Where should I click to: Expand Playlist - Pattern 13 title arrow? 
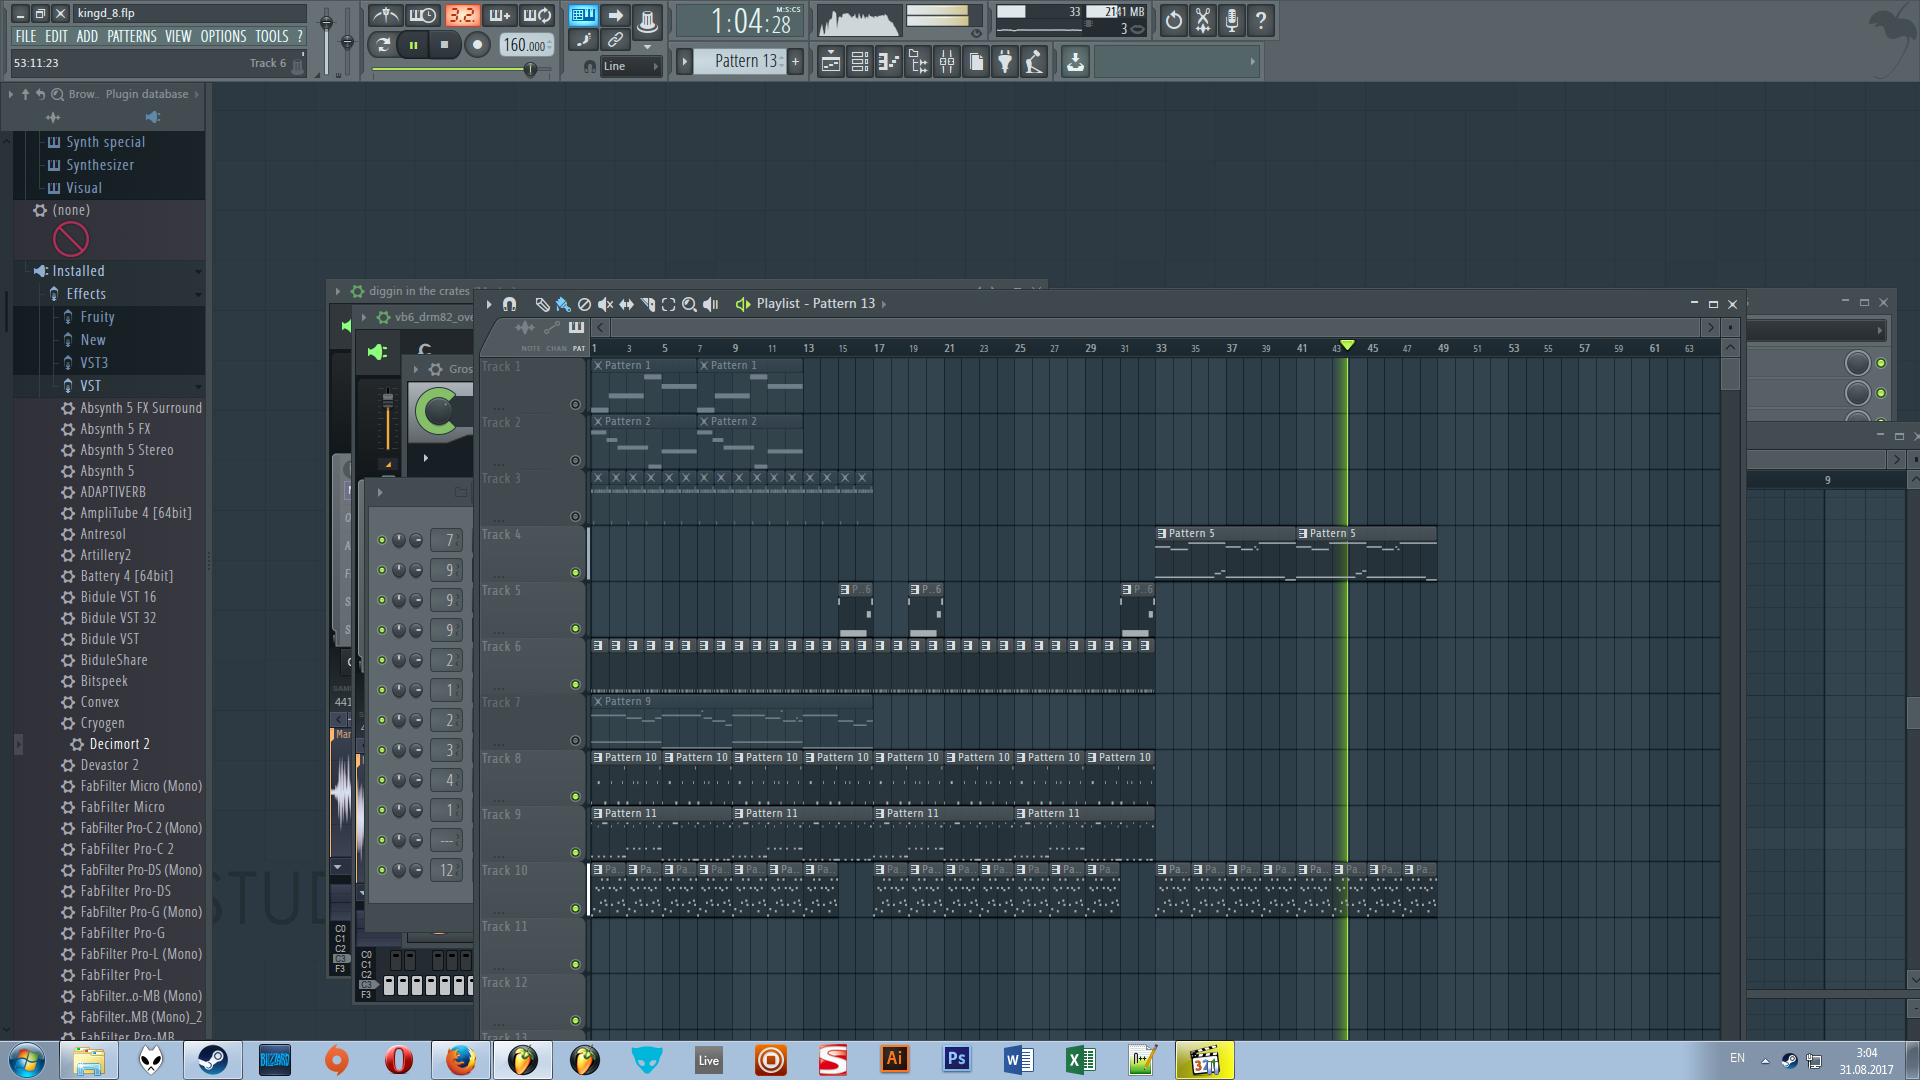pos(884,304)
